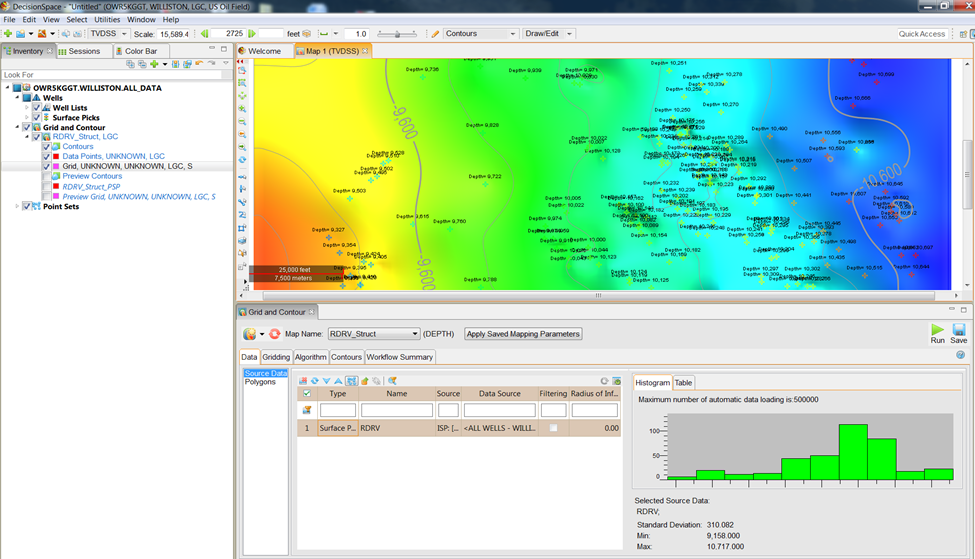Toggle the Point Sets checkbox
The height and width of the screenshot is (559, 975).
click(27, 206)
